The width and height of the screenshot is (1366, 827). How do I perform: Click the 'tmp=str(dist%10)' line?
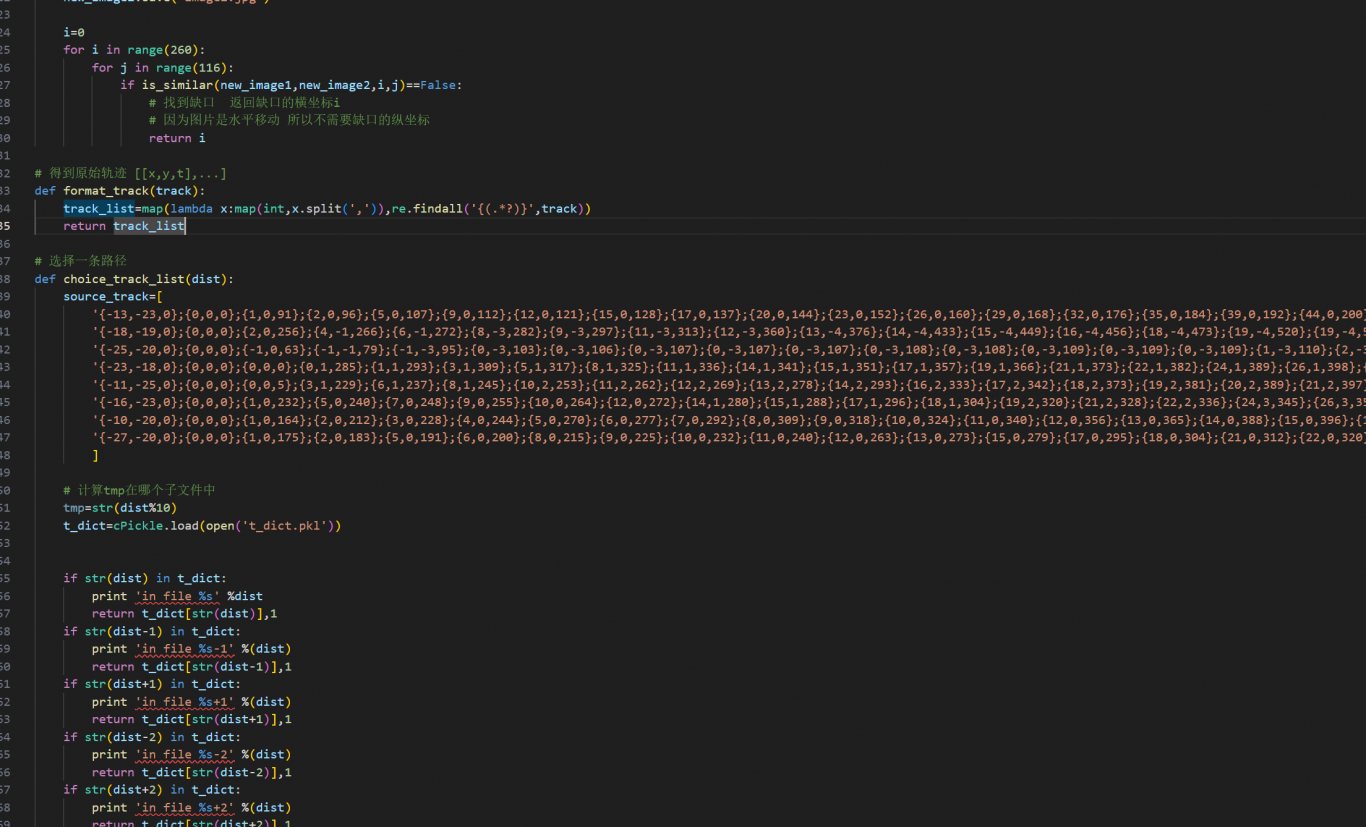pyautogui.click(x=120, y=508)
